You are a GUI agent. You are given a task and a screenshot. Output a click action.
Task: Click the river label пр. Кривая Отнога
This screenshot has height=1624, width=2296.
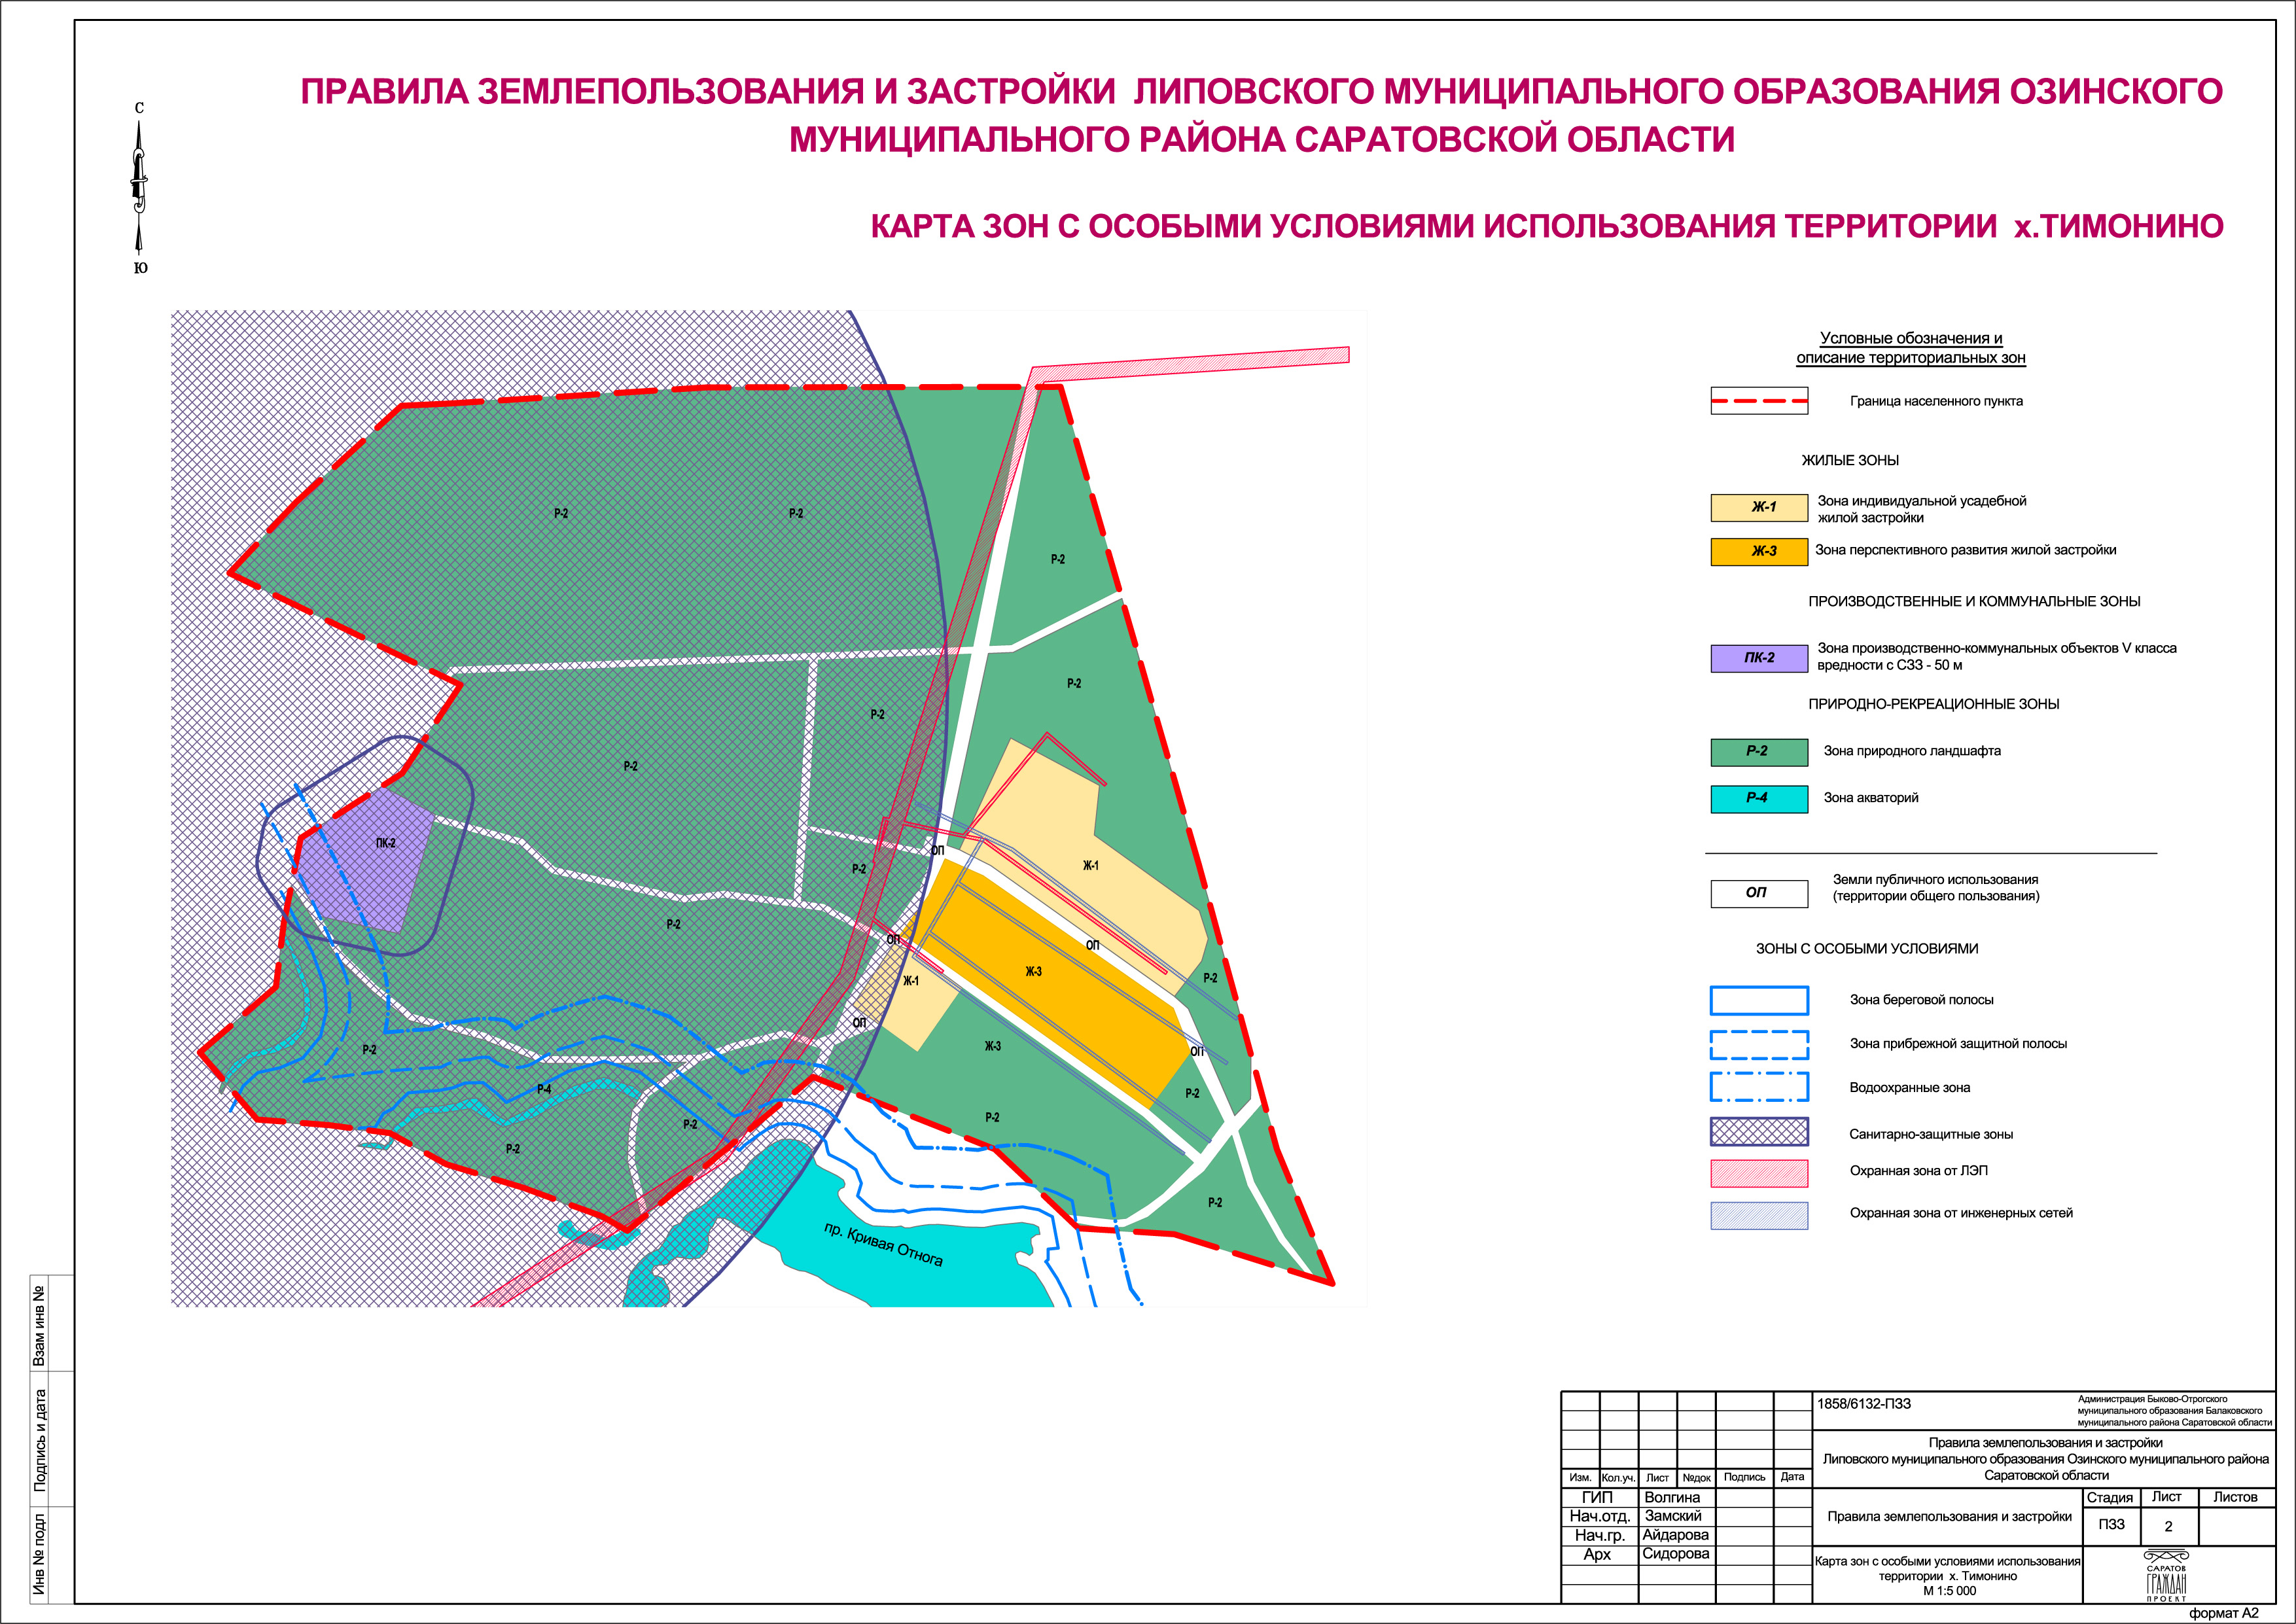[x=883, y=1244]
